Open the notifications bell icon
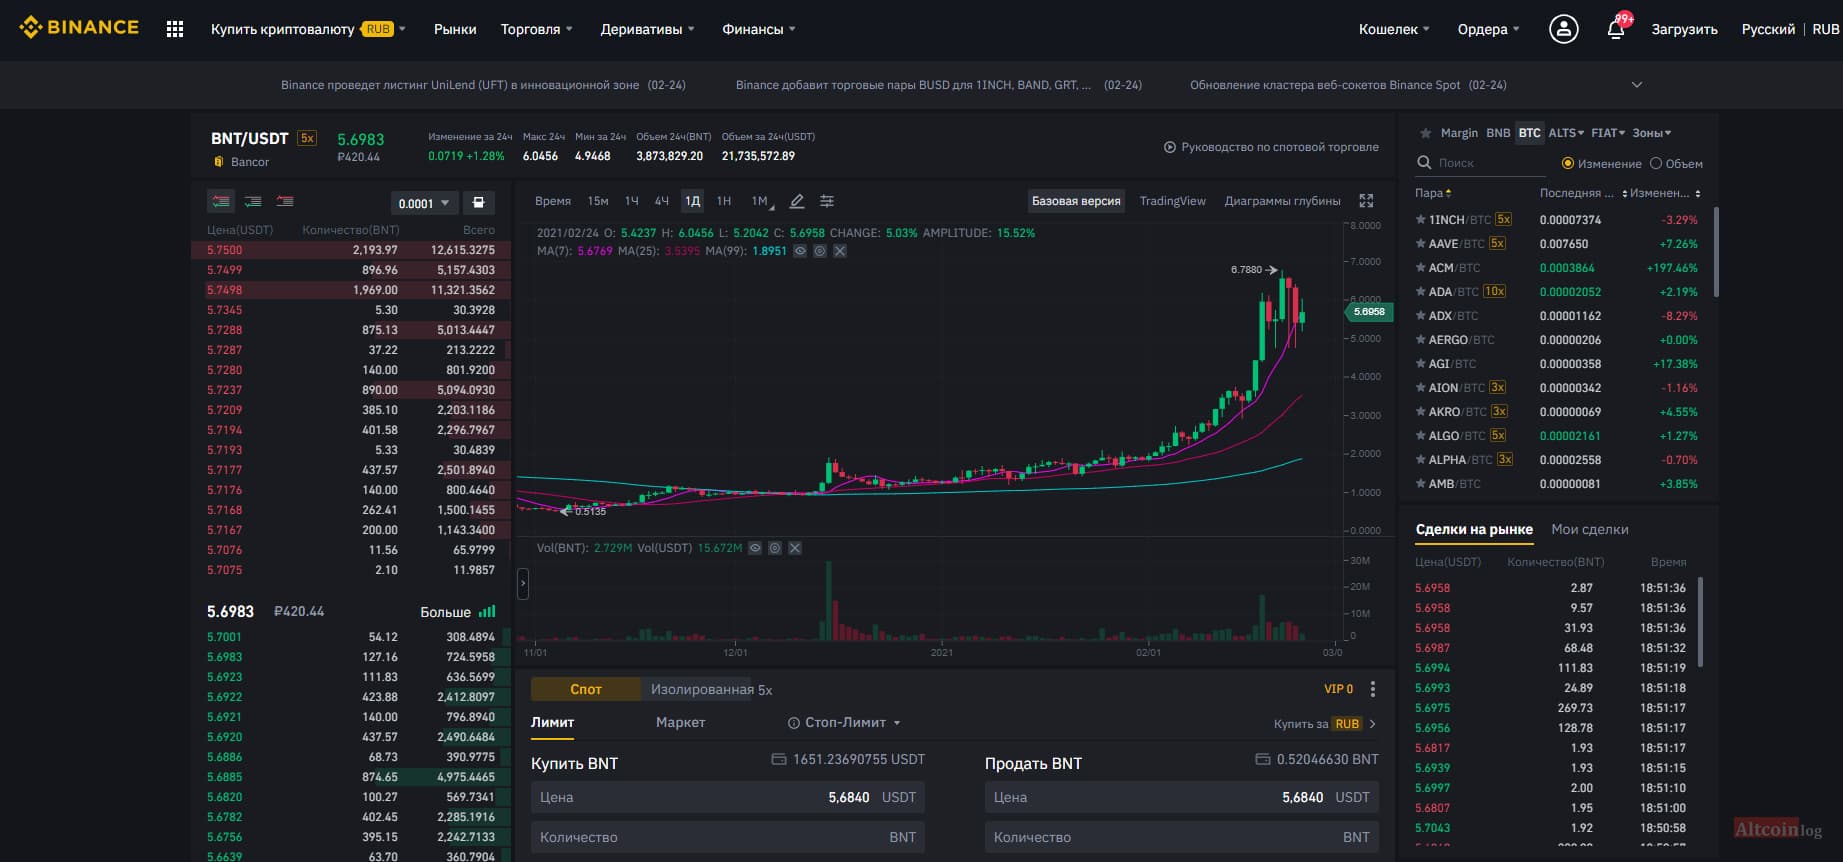This screenshot has width=1843, height=862. coord(1615,29)
